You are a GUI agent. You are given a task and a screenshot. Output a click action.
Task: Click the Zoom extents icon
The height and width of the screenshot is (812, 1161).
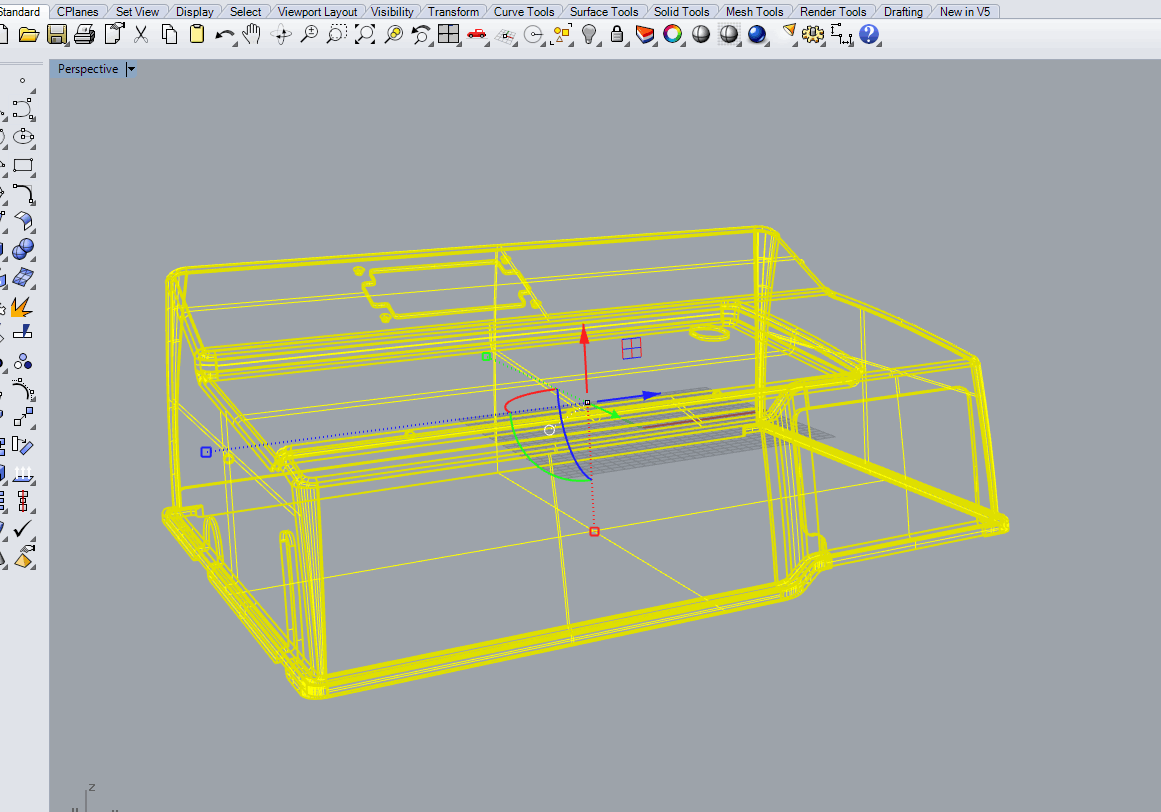(x=364, y=33)
